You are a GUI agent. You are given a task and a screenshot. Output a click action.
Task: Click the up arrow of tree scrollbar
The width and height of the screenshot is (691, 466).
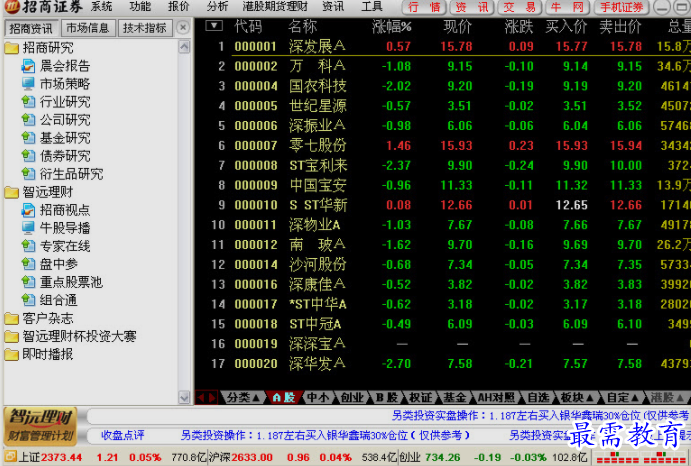click(x=184, y=47)
